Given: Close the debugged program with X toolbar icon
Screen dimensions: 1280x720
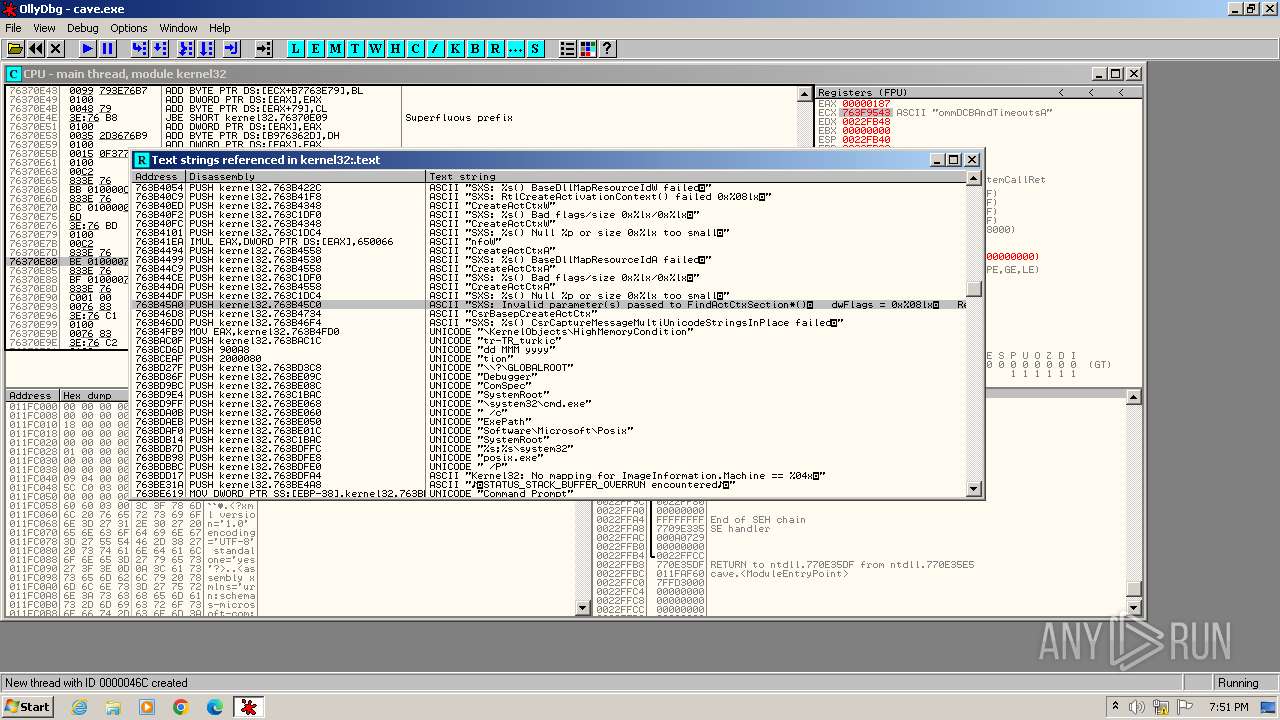Looking at the screenshot, I should tap(56, 48).
